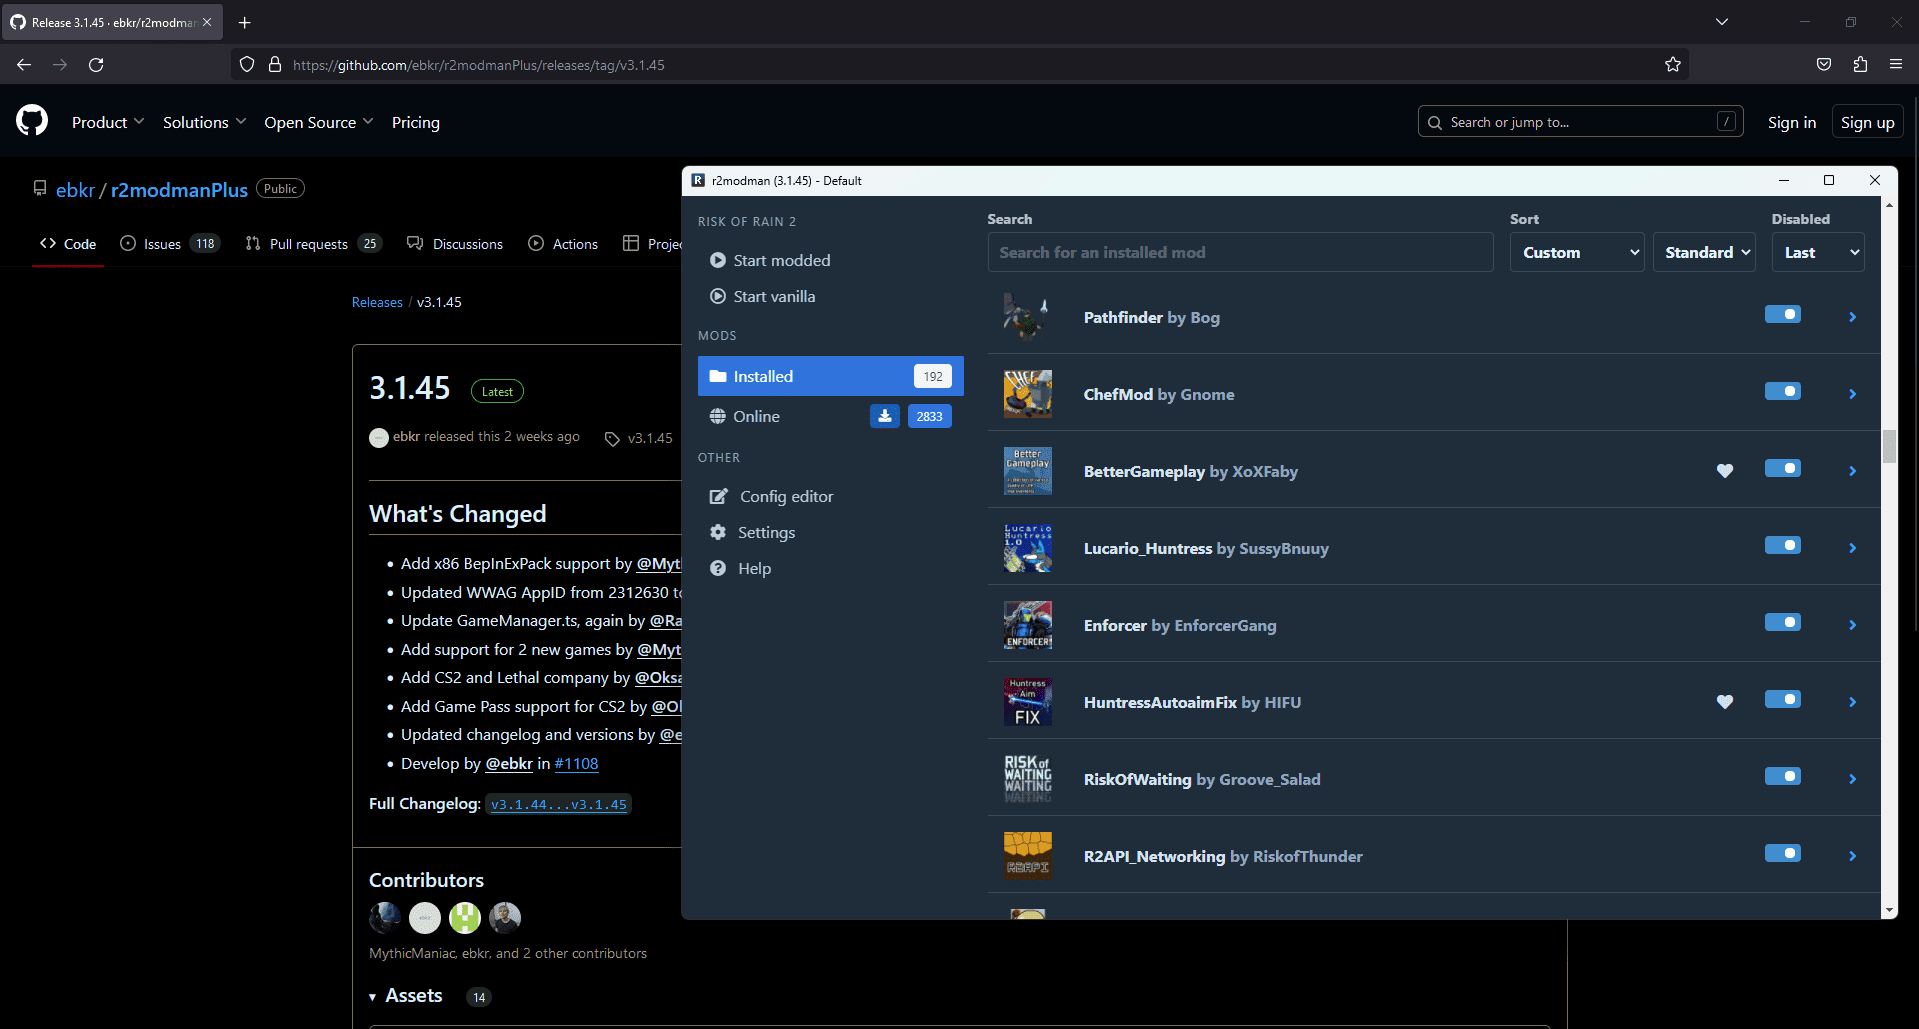Click the Help question mark icon
This screenshot has height=1029, width=1919.
point(717,568)
